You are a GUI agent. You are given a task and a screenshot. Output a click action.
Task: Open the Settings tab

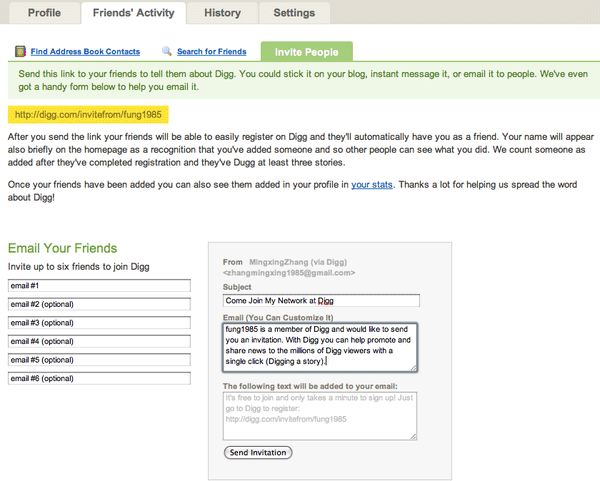point(294,13)
